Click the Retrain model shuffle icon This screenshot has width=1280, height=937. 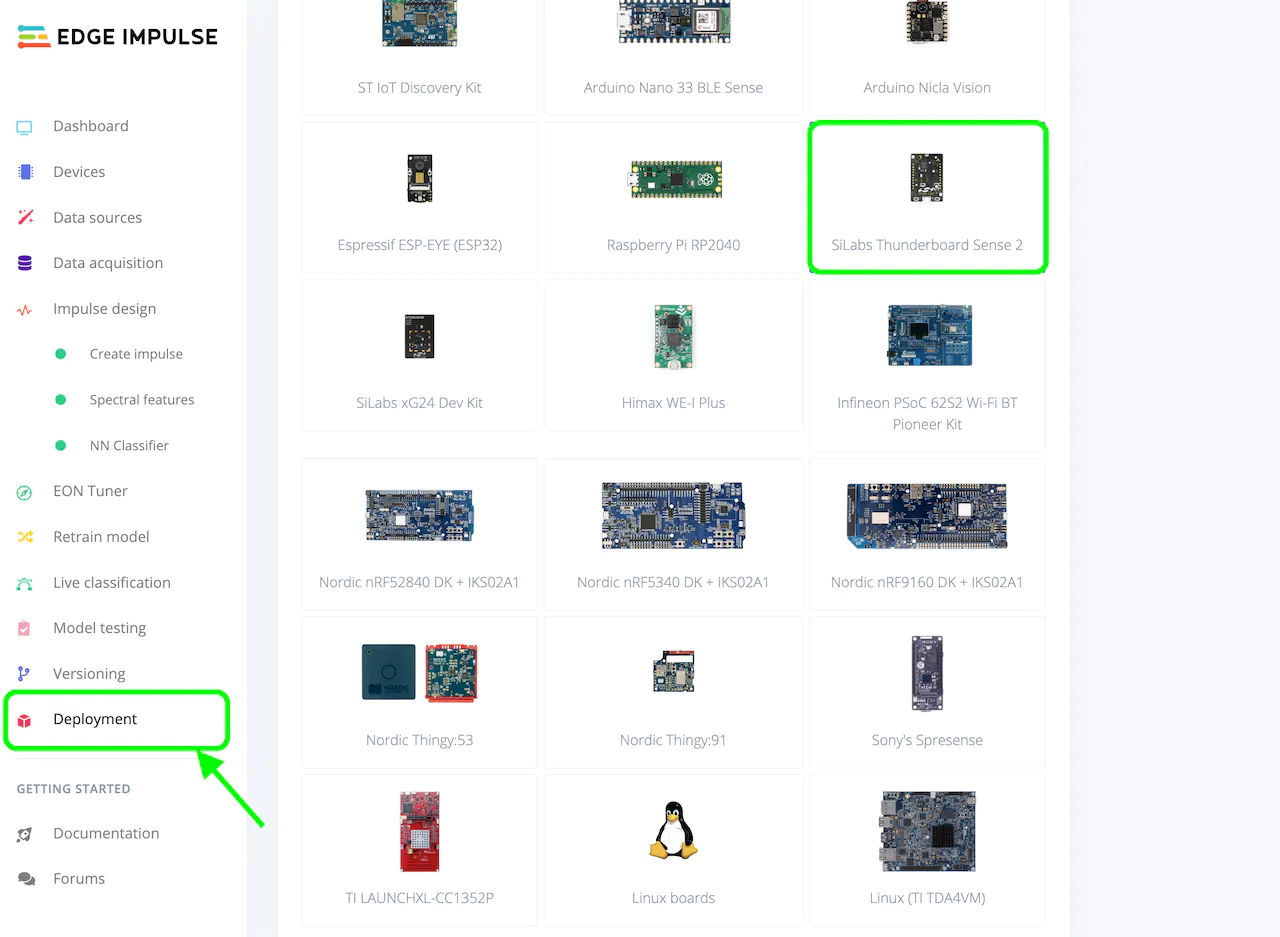pos(25,537)
